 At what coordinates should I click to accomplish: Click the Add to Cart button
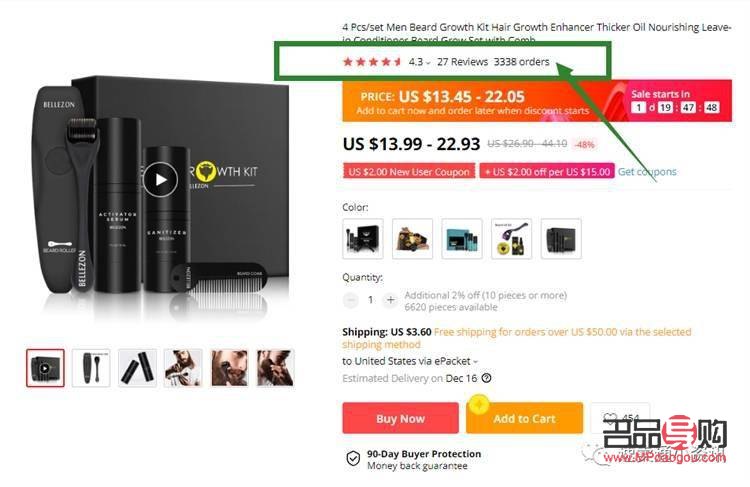(524, 418)
